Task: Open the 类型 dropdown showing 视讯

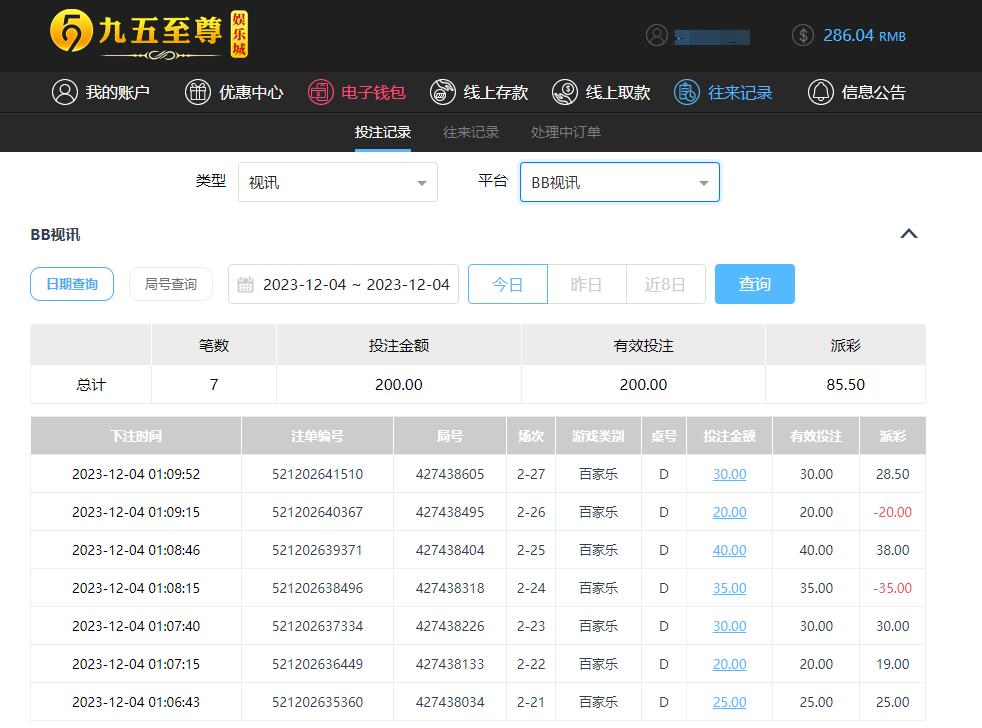Action: click(x=338, y=182)
